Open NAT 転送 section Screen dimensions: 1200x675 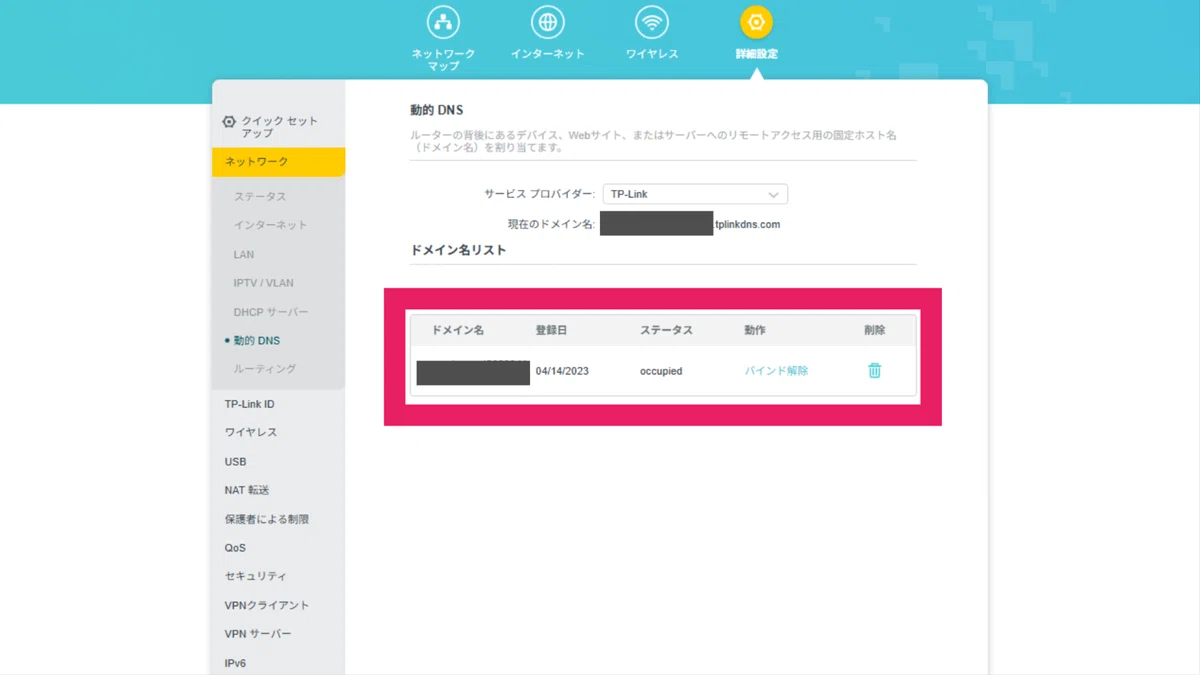[247, 491]
